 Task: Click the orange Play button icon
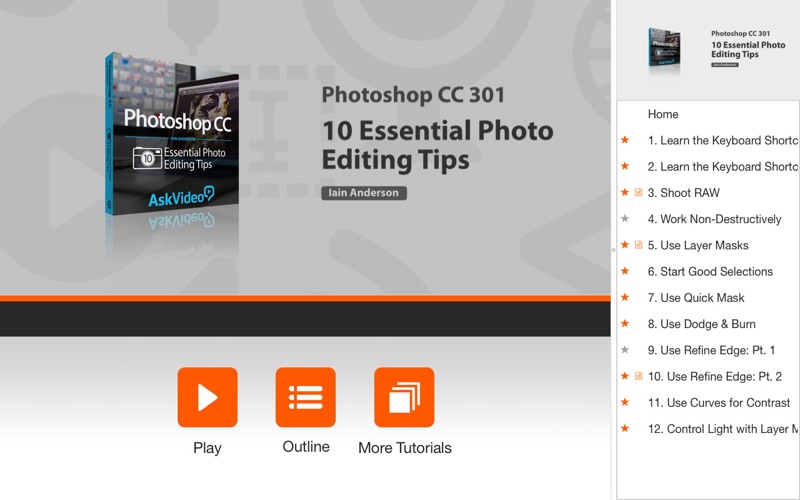(207, 397)
